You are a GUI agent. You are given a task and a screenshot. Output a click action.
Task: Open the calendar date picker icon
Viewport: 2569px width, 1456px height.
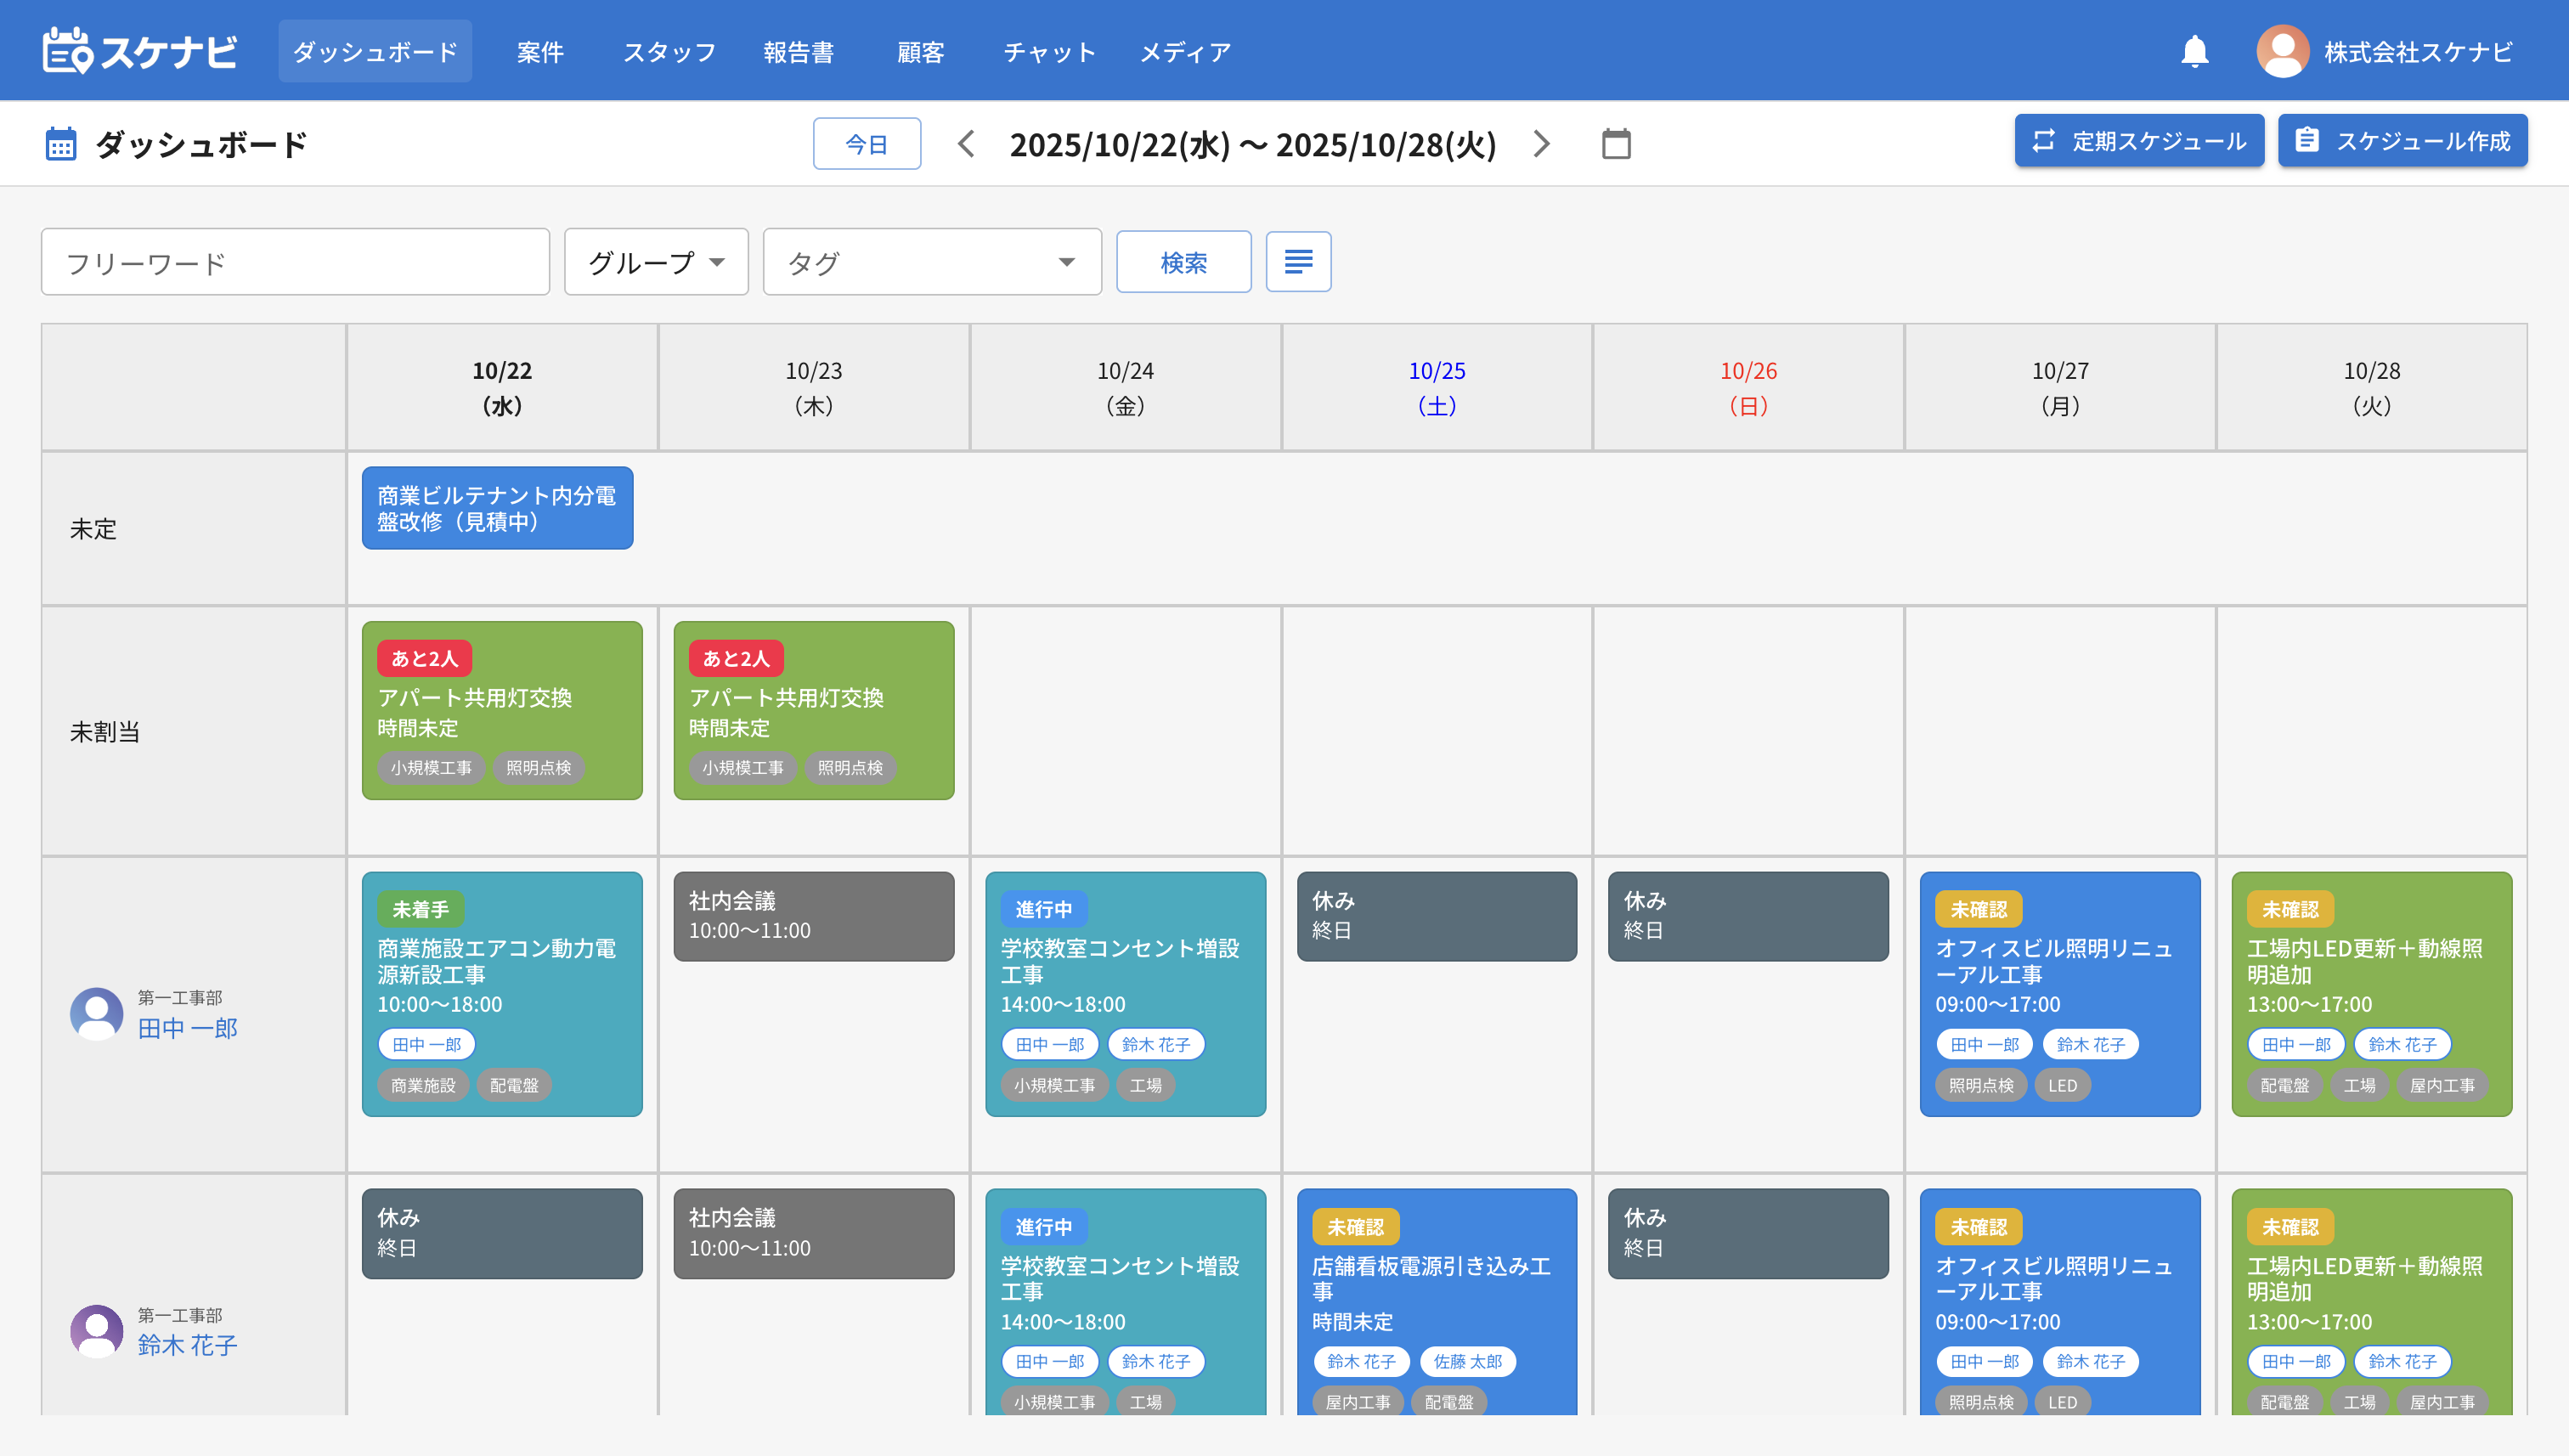click(1616, 144)
